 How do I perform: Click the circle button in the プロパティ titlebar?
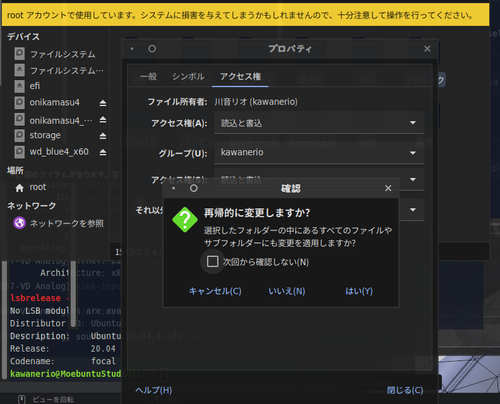(x=152, y=49)
